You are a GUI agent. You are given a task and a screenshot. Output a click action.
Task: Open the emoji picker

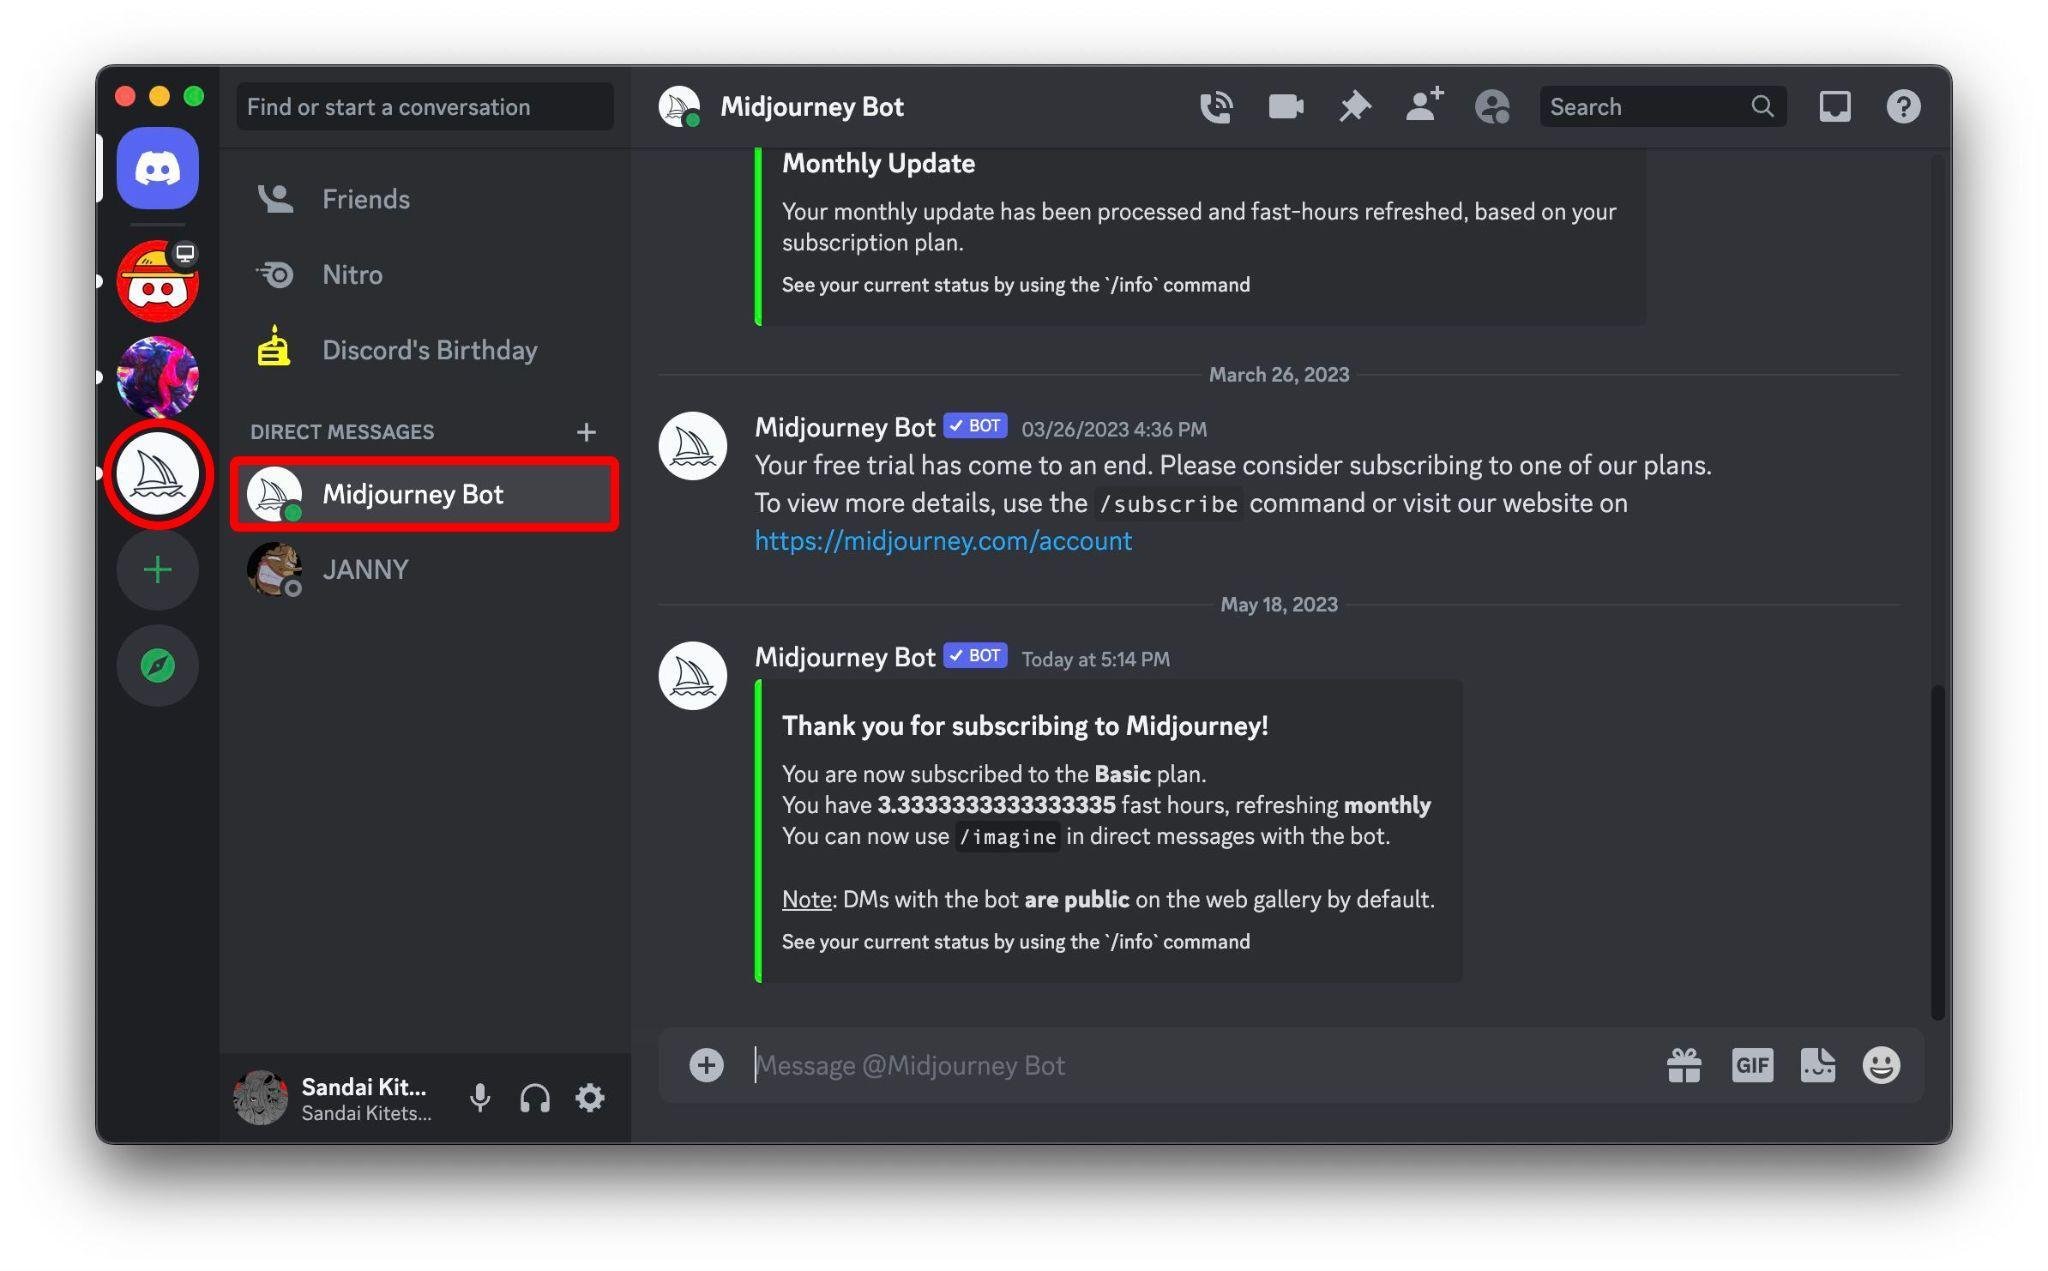pyautogui.click(x=1881, y=1065)
